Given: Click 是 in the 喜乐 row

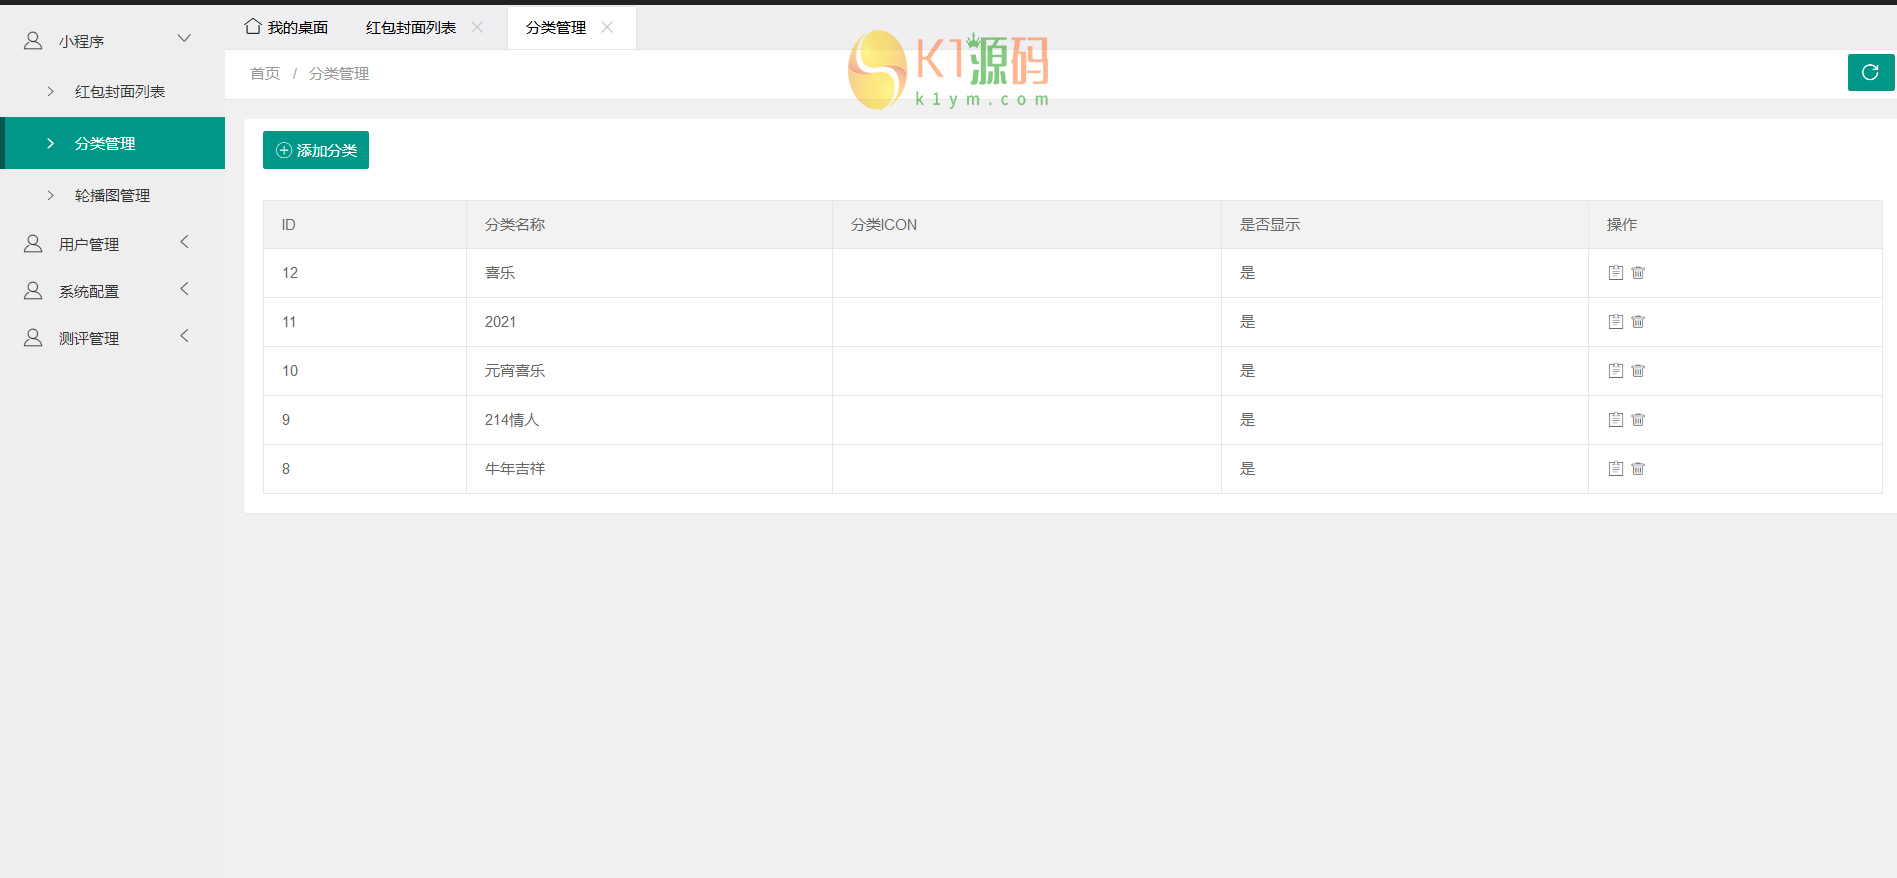Looking at the screenshot, I should point(1247,273).
